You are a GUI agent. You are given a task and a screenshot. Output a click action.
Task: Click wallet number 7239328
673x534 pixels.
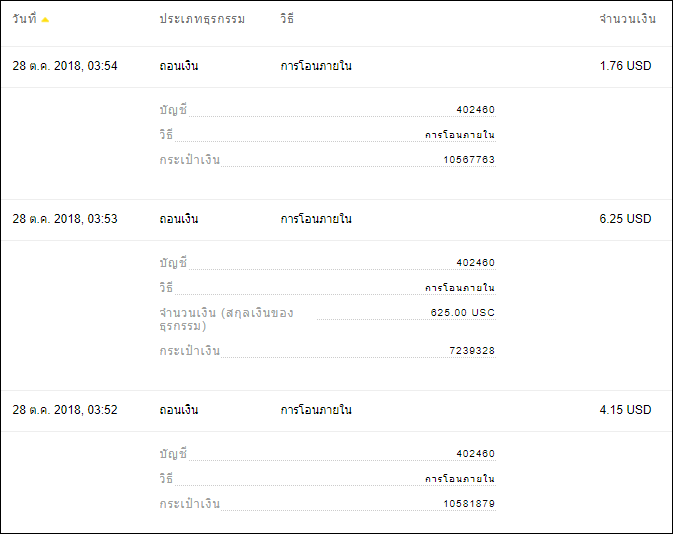point(472,351)
